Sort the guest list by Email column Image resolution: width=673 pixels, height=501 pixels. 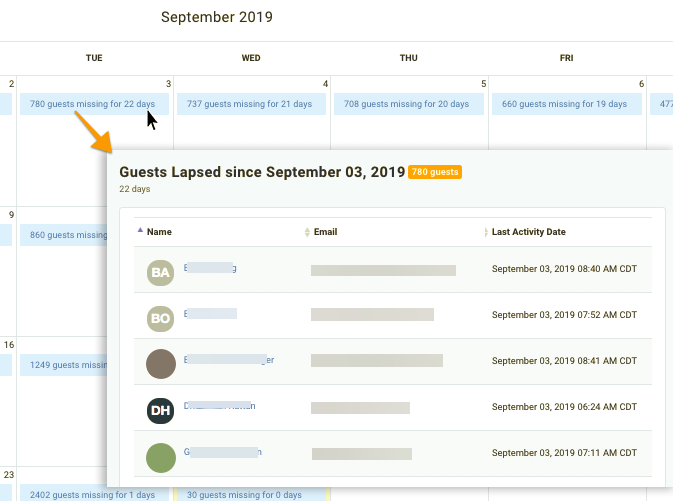pyautogui.click(x=325, y=232)
